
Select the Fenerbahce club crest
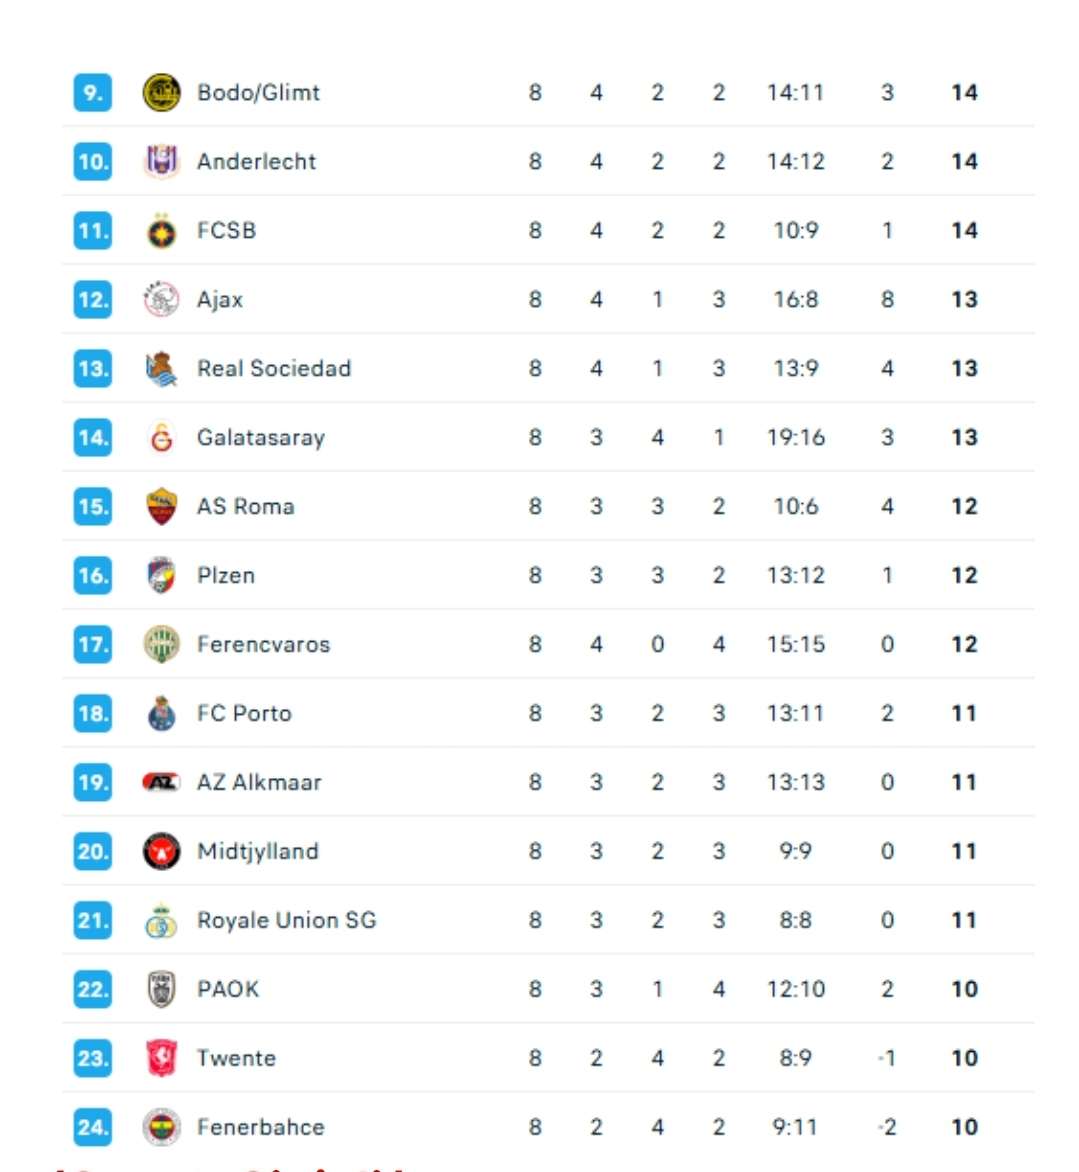point(161,1127)
